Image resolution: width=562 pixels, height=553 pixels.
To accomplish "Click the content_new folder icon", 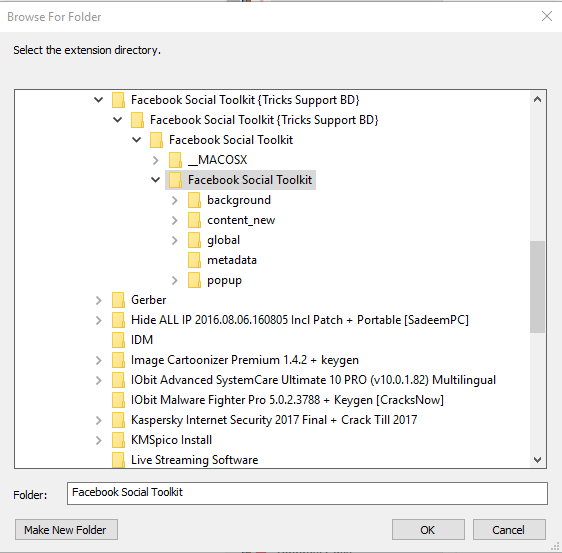I will 194,220.
